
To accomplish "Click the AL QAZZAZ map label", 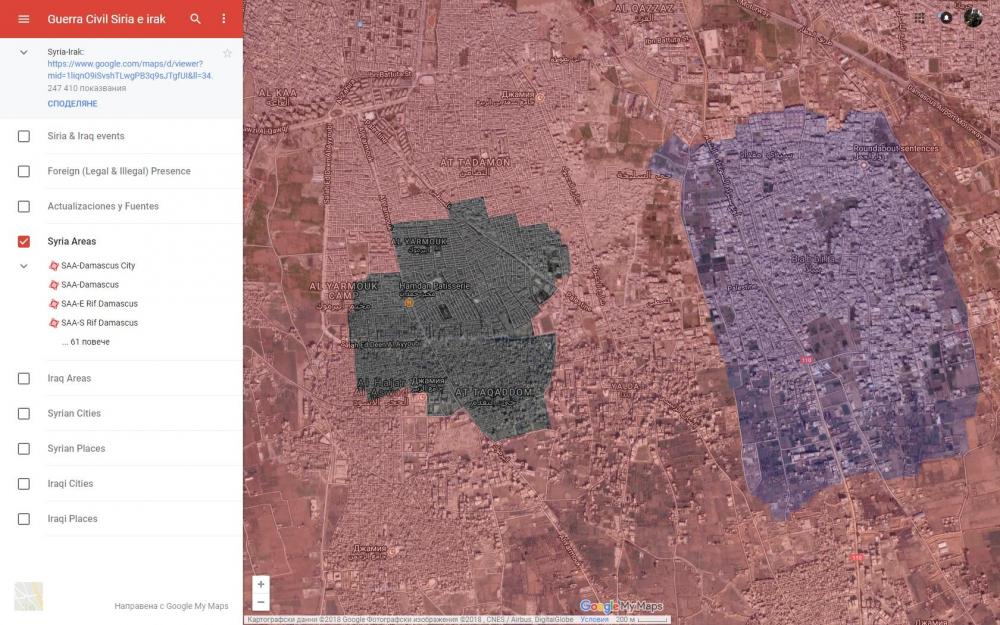I will coord(644,8).
